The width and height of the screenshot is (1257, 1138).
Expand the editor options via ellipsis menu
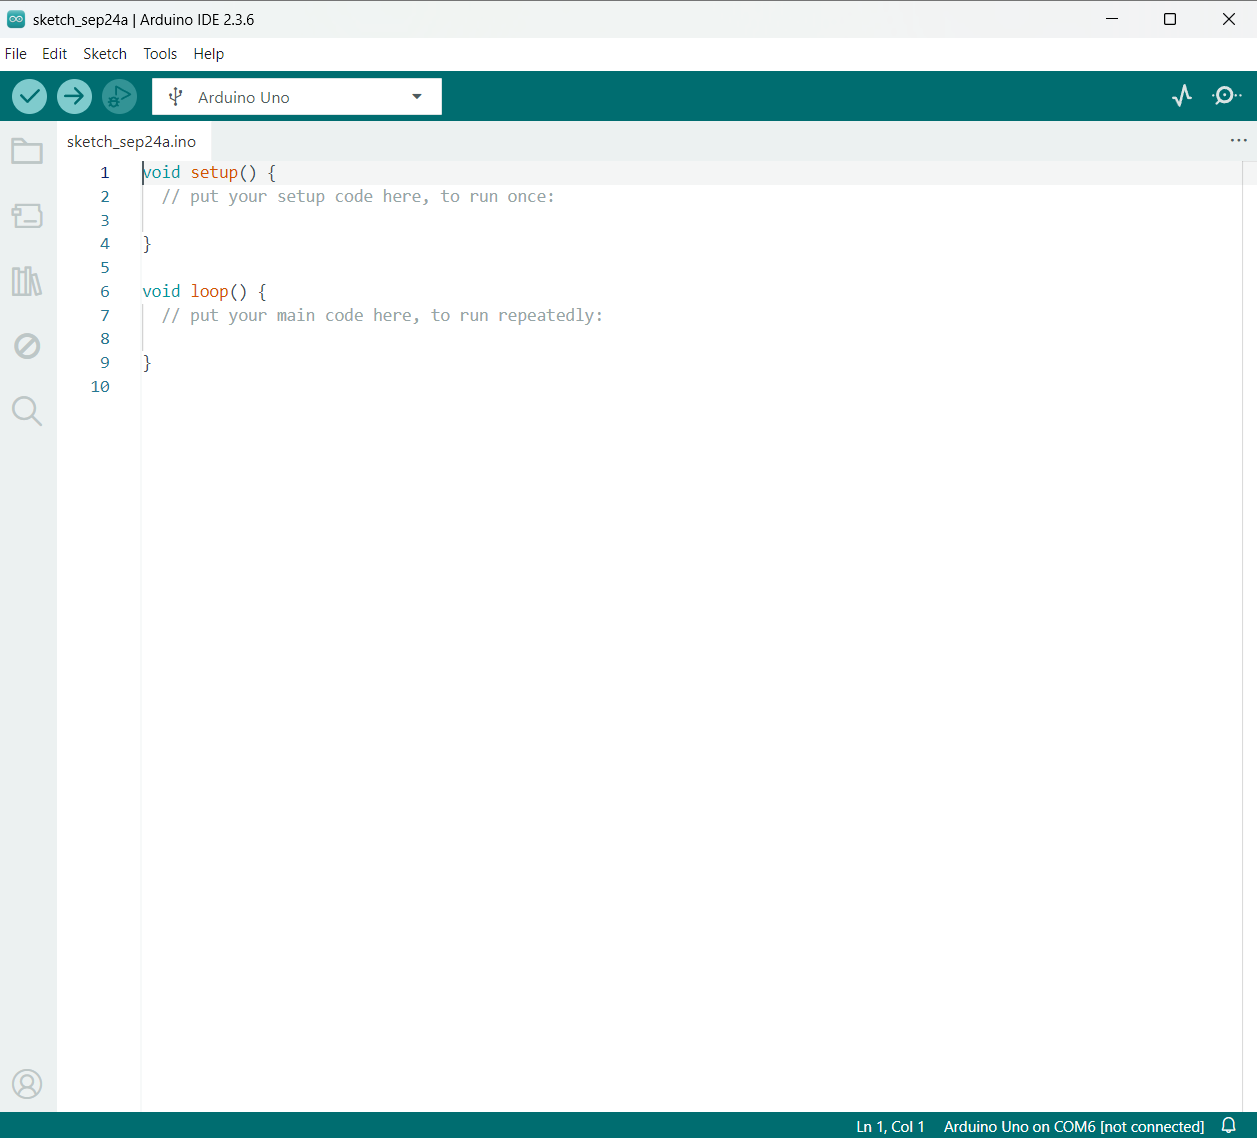(x=1239, y=140)
